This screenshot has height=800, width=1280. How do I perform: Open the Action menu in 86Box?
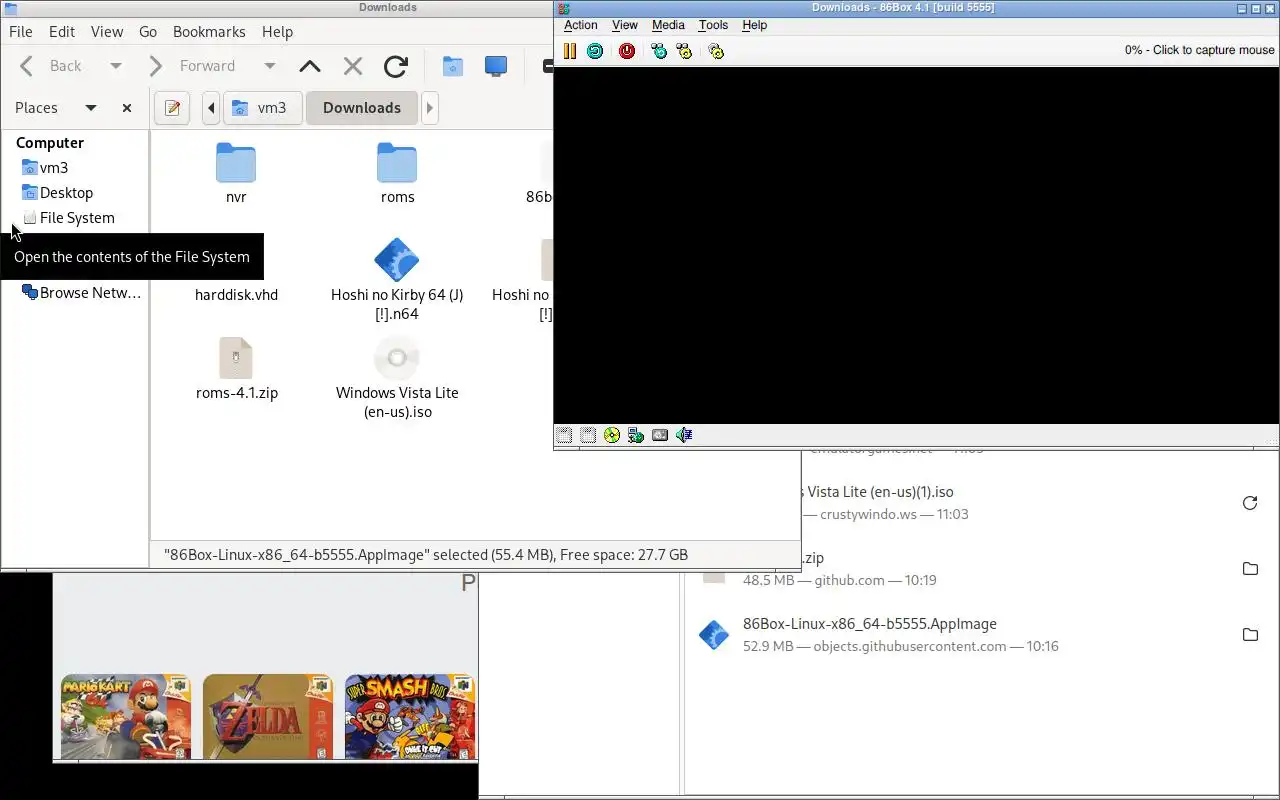coord(581,25)
